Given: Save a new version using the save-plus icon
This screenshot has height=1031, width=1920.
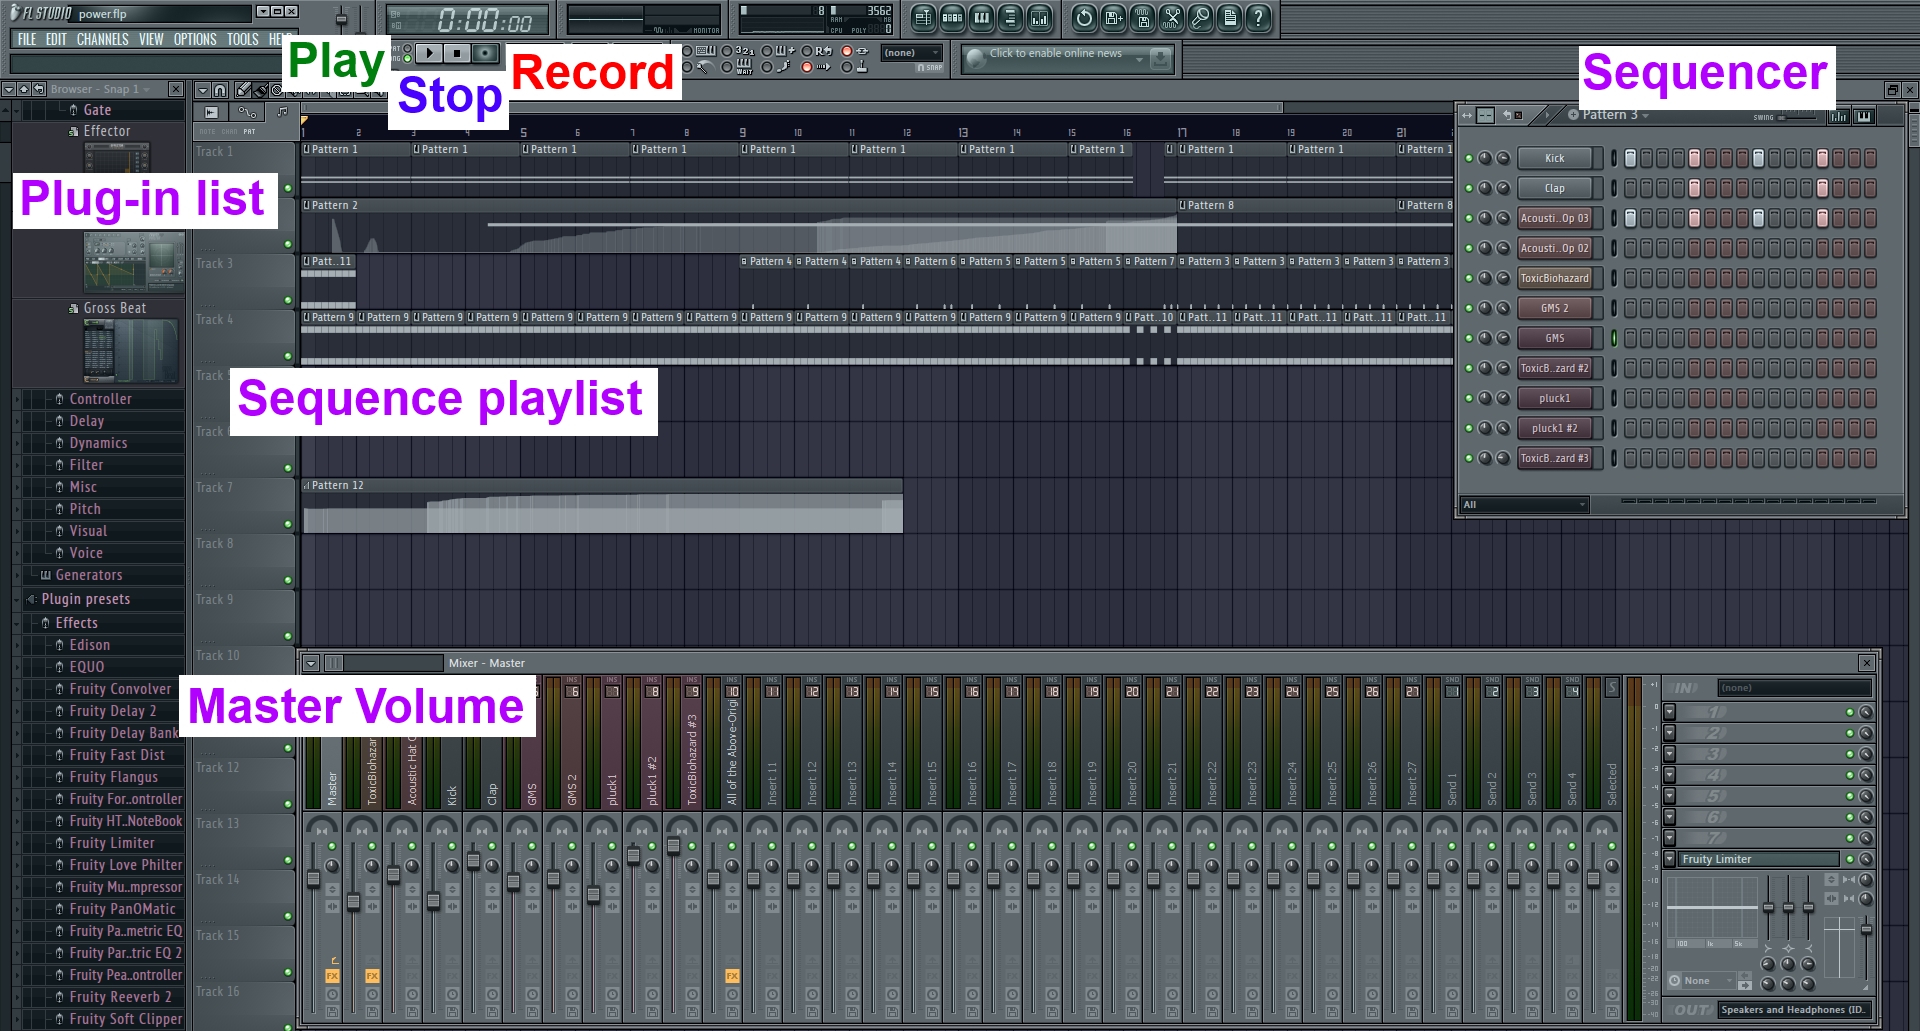Looking at the screenshot, I should (1113, 17).
